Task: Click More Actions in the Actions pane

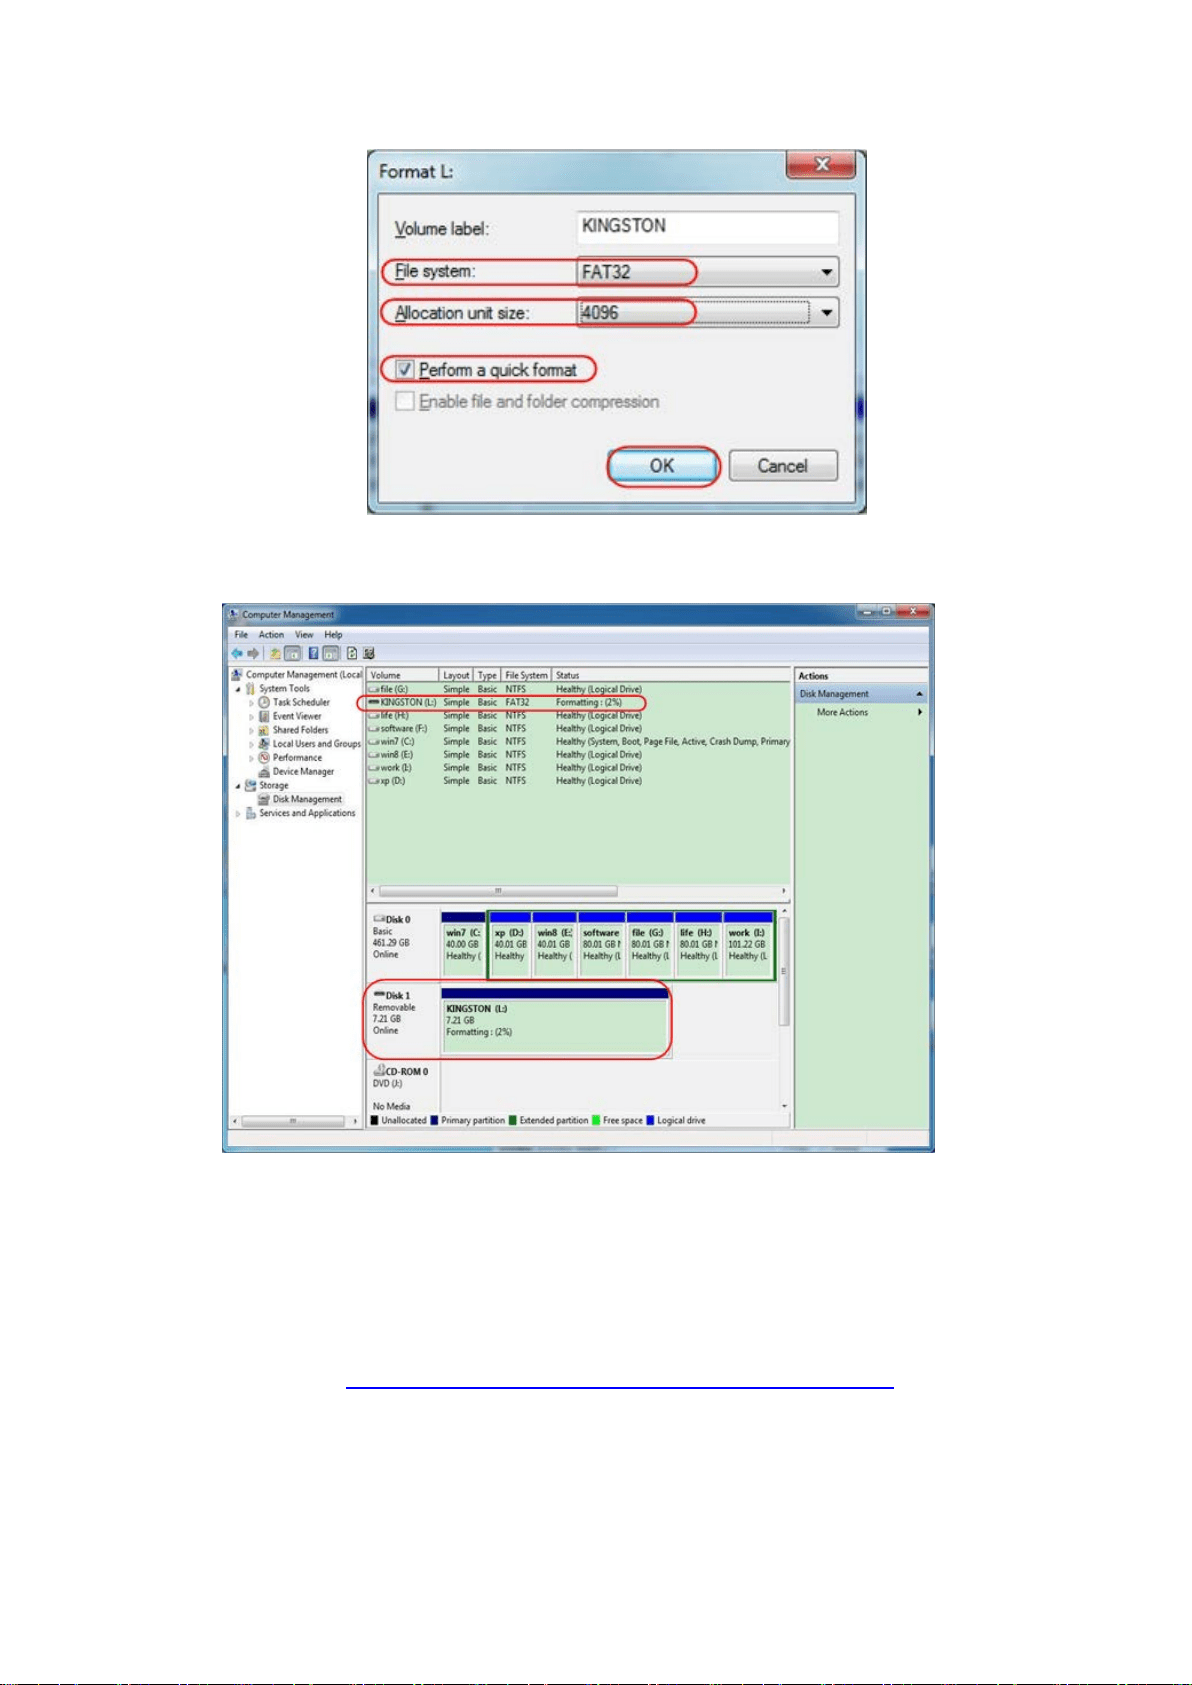Action: tap(842, 712)
